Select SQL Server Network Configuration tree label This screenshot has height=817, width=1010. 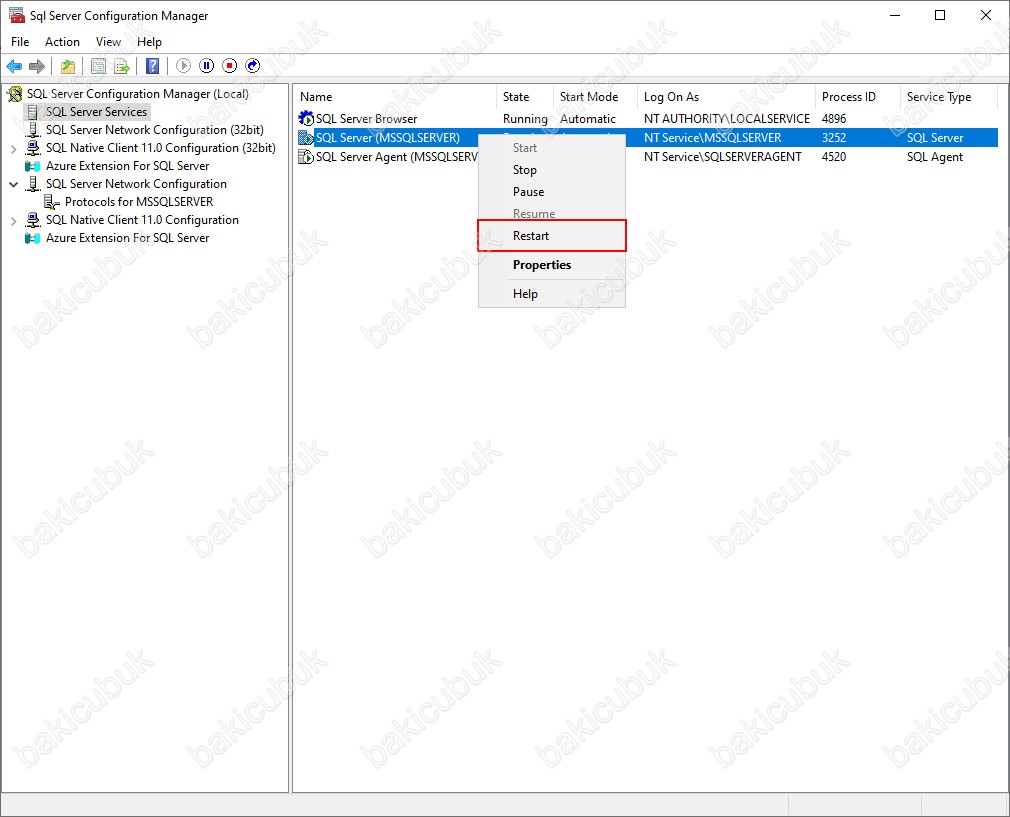tap(137, 184)
